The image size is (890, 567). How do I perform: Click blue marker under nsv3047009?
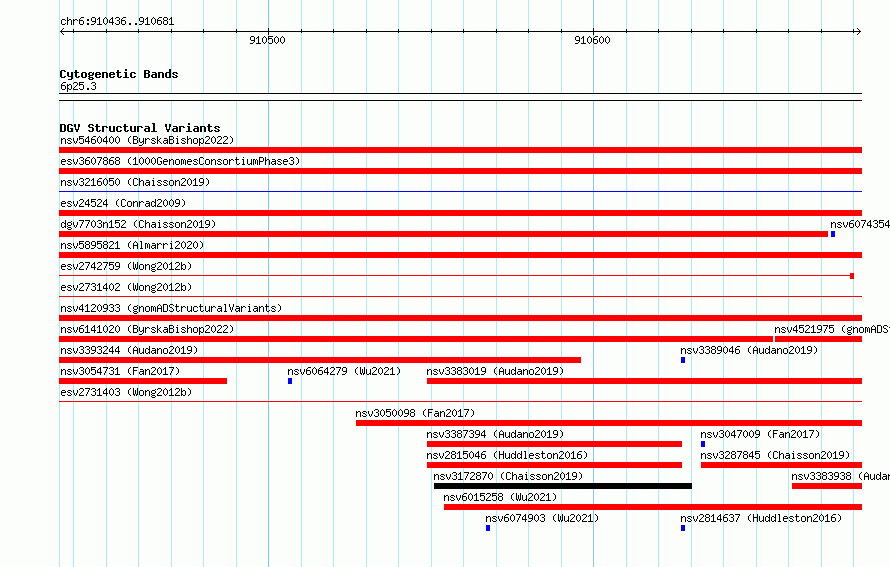(x=703, y=444)
